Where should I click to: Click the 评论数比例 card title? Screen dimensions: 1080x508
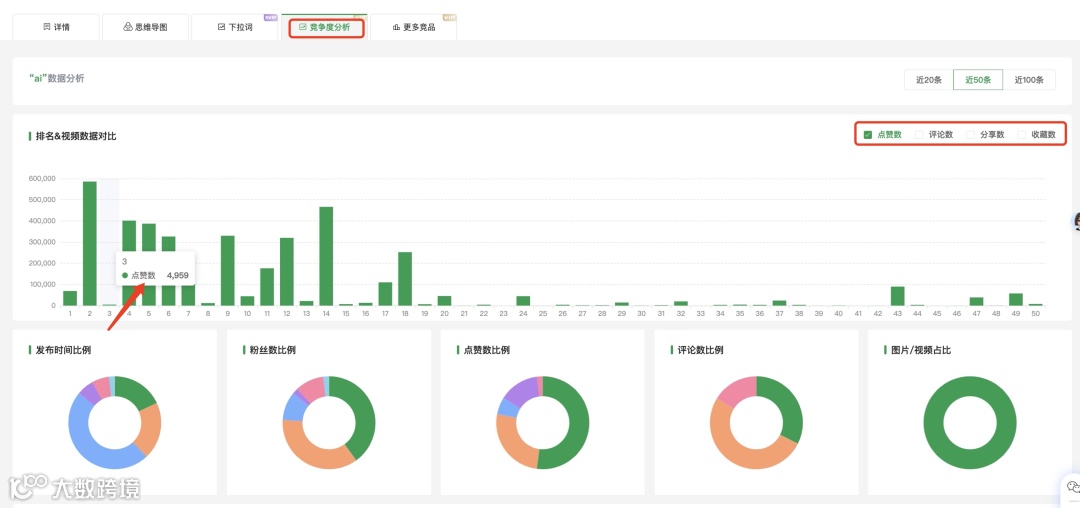pyautogui.click(x=700, y=350)
